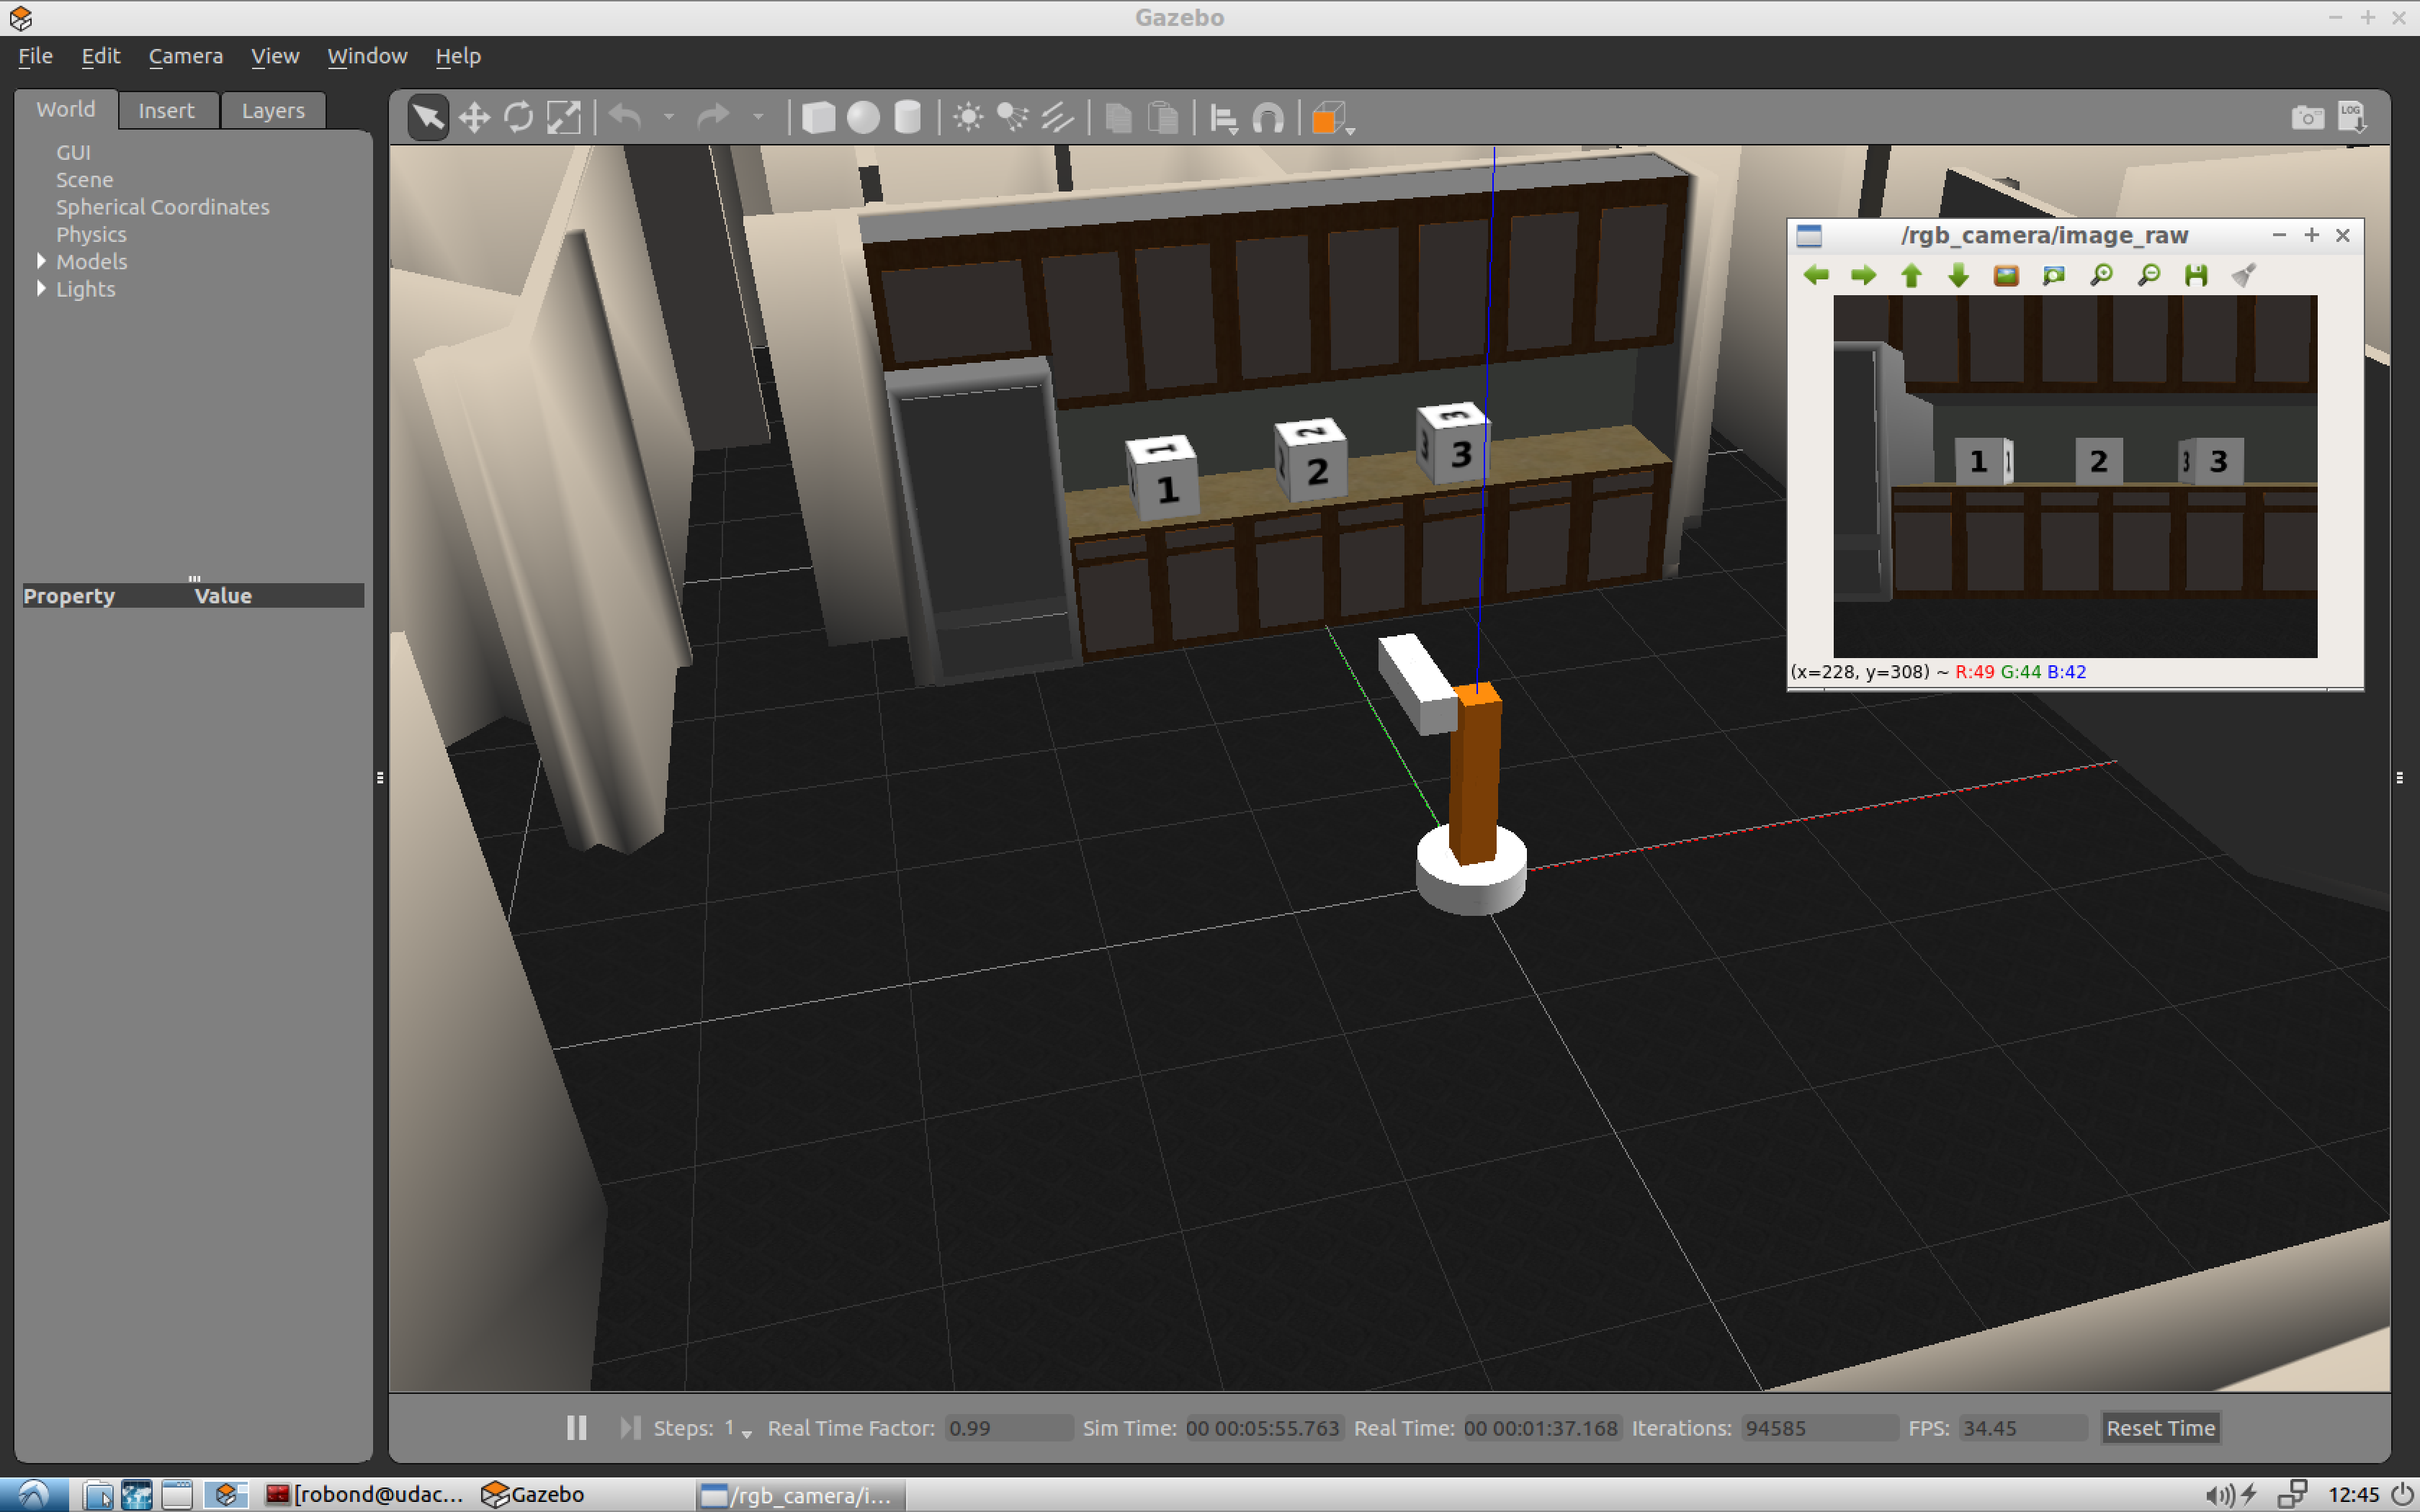Image resolution: width=2420 pixels, height=1512 pixels.
Task: Insert a cylinder shape
Action: pyautogui.click(x=907, y=118)
